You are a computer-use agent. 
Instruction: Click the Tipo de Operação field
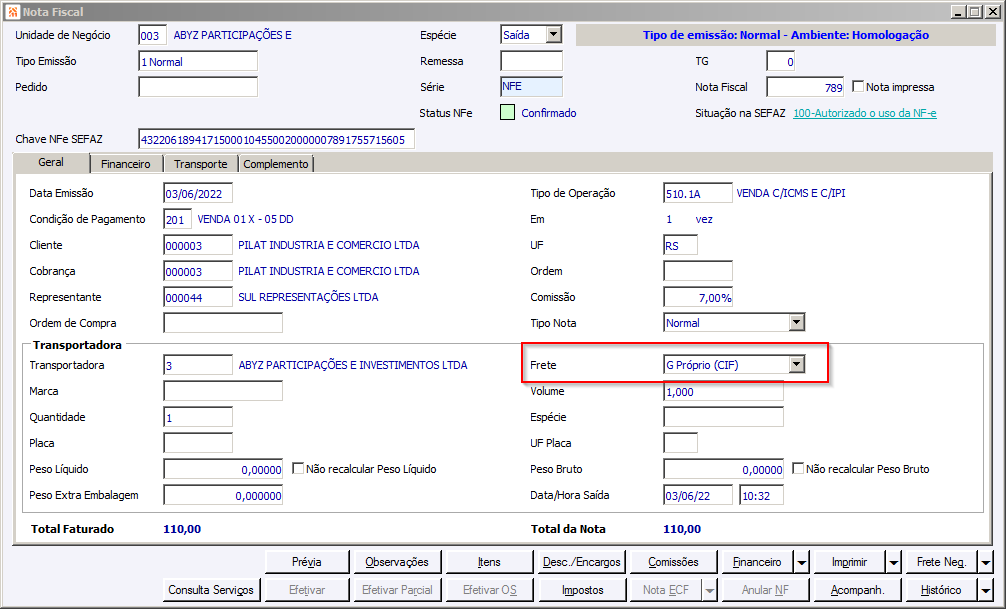[x=697, y=193]
